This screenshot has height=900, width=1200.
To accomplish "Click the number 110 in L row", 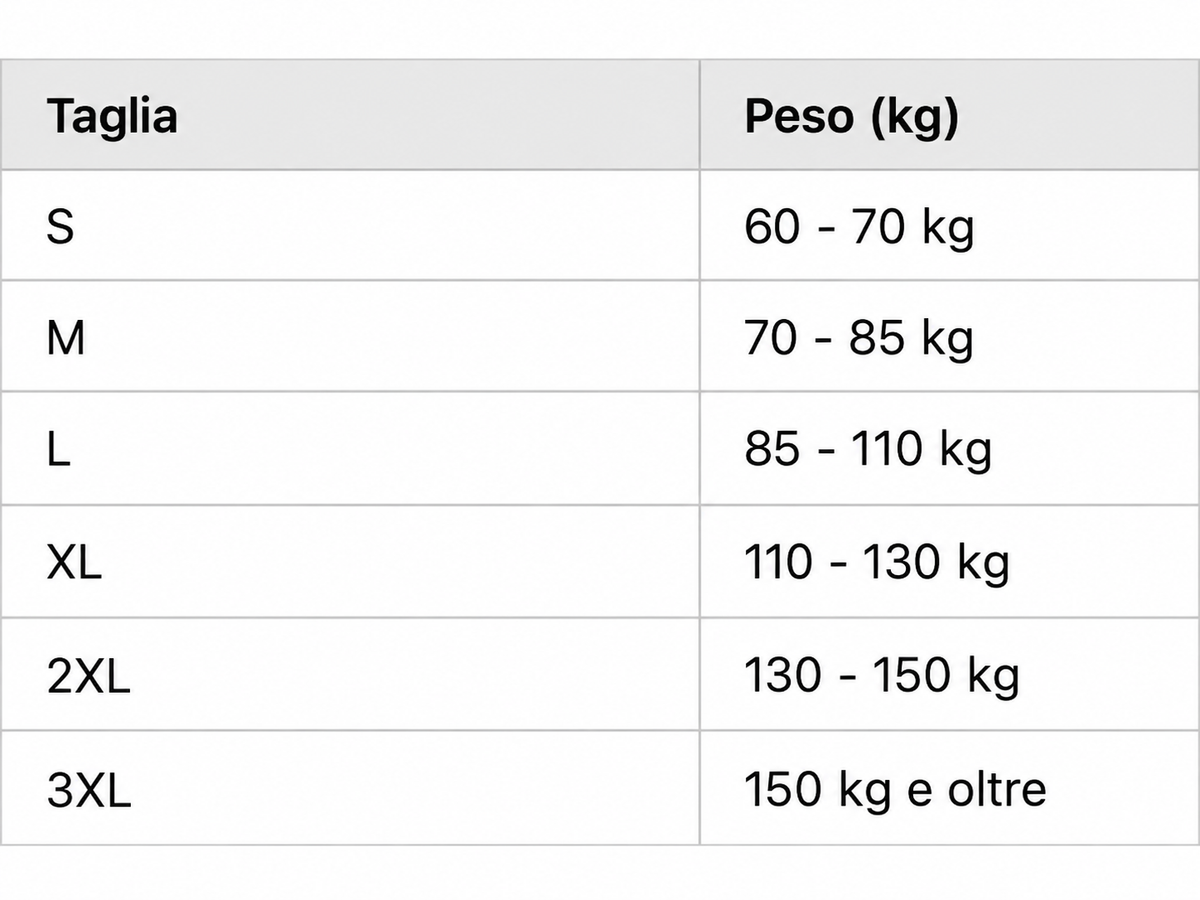I will 887,449.
